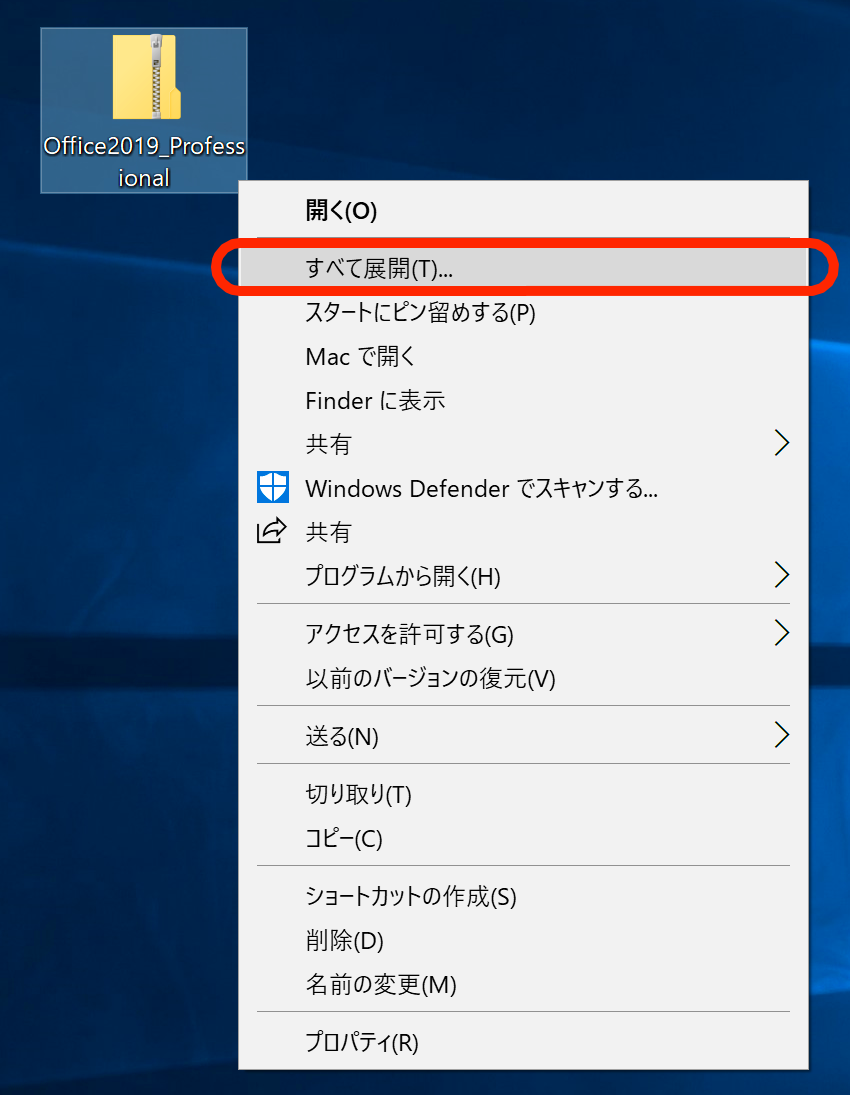Select コピー(C) to copy
The width and height of the screenshot is (850, 1095).
tap(523, 838)
